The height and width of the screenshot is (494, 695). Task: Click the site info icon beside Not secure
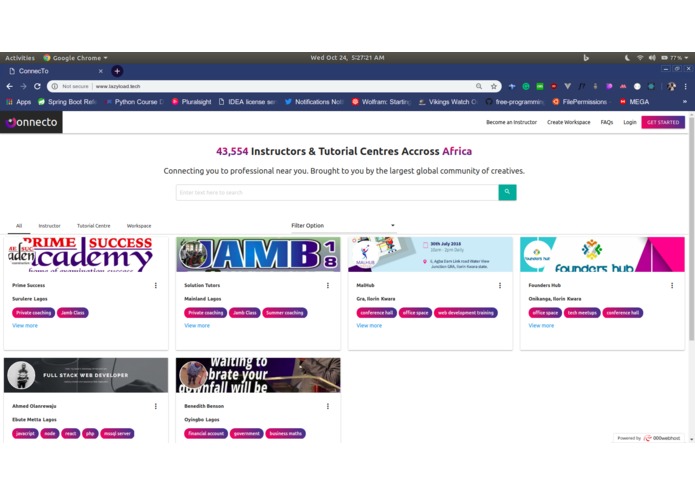[55, 86]
